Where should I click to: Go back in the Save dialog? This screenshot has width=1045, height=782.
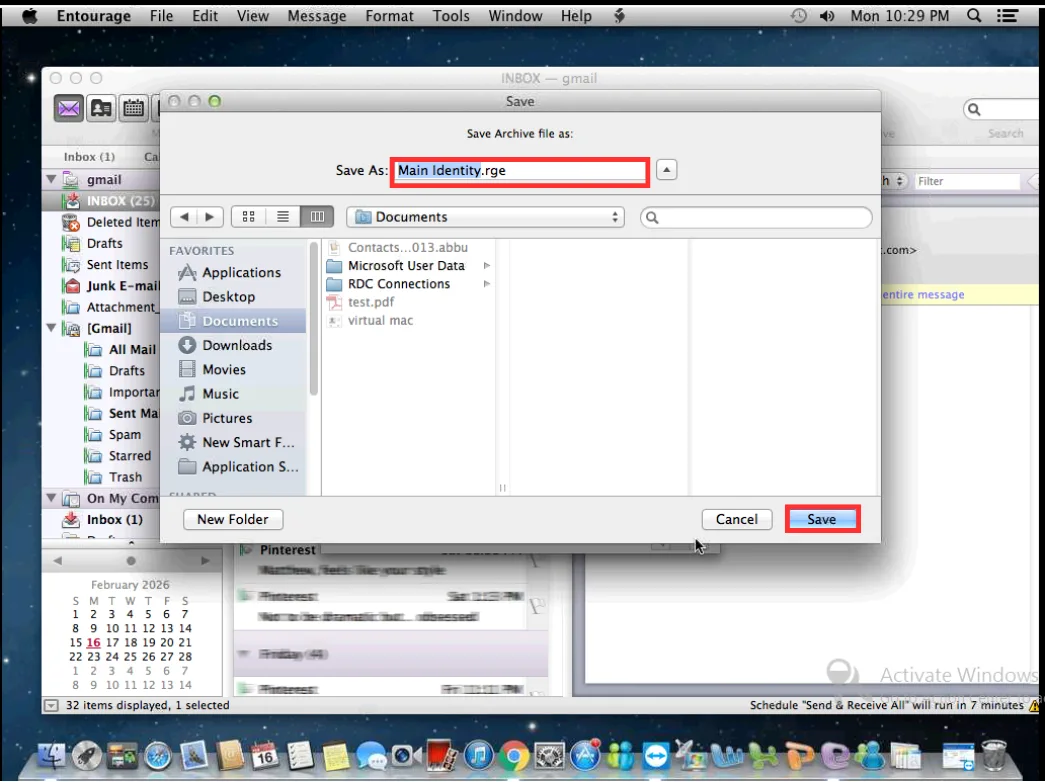184,217
